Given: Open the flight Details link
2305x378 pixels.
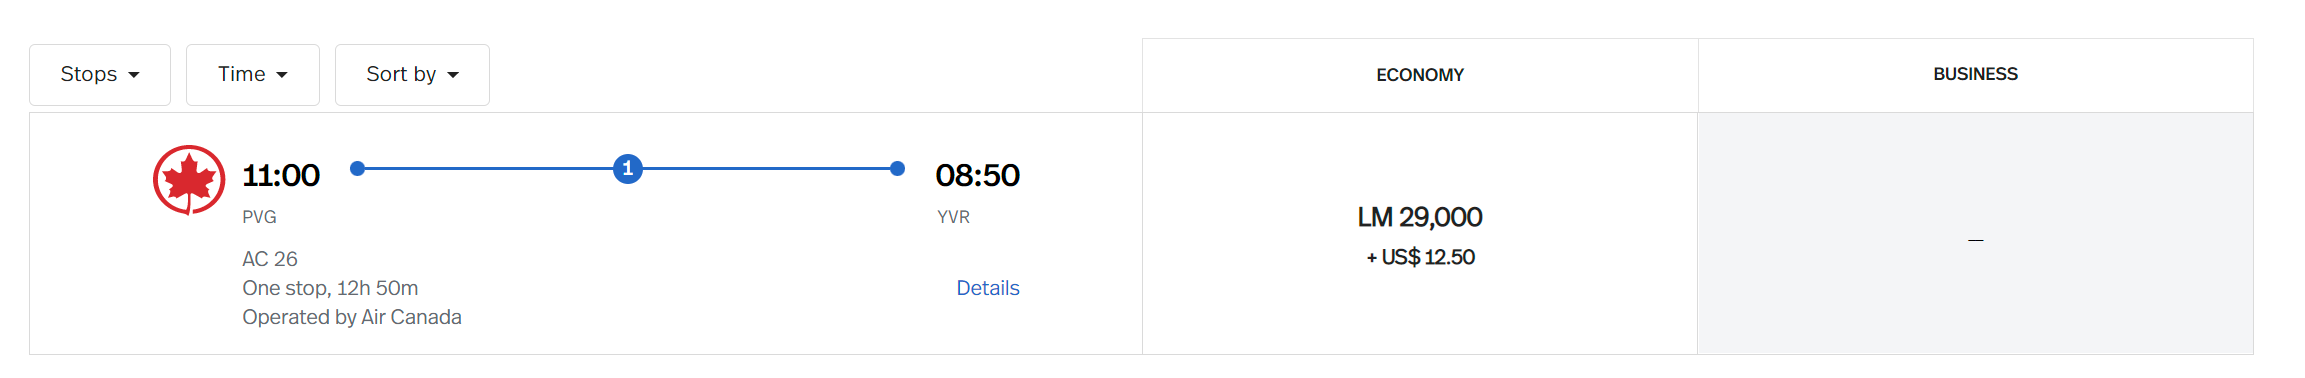Looking at the screenshot, I should [x=988, y=288].
